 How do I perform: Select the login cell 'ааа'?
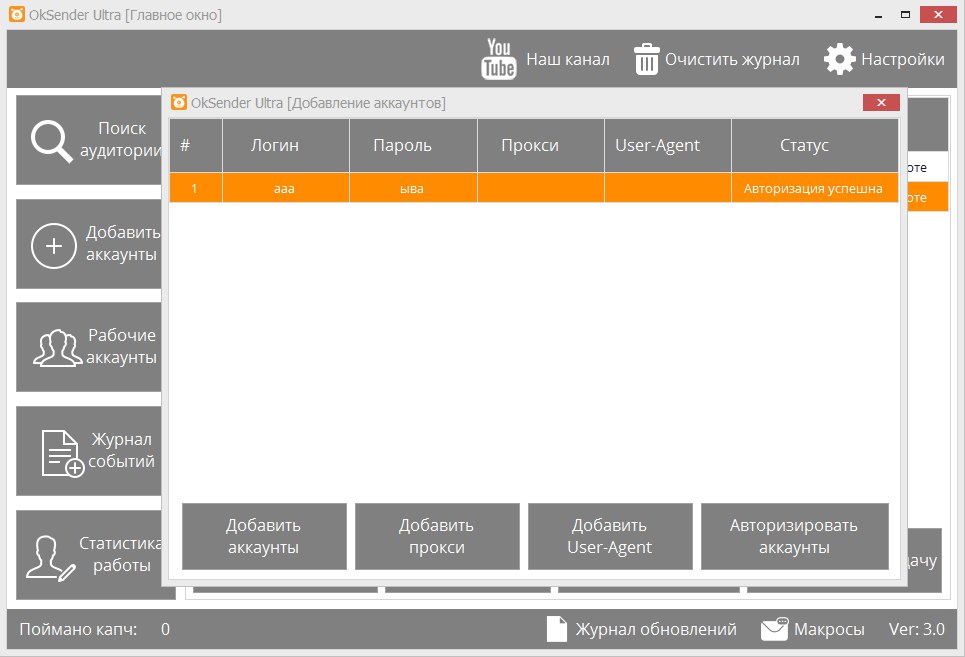coord(286,188)
